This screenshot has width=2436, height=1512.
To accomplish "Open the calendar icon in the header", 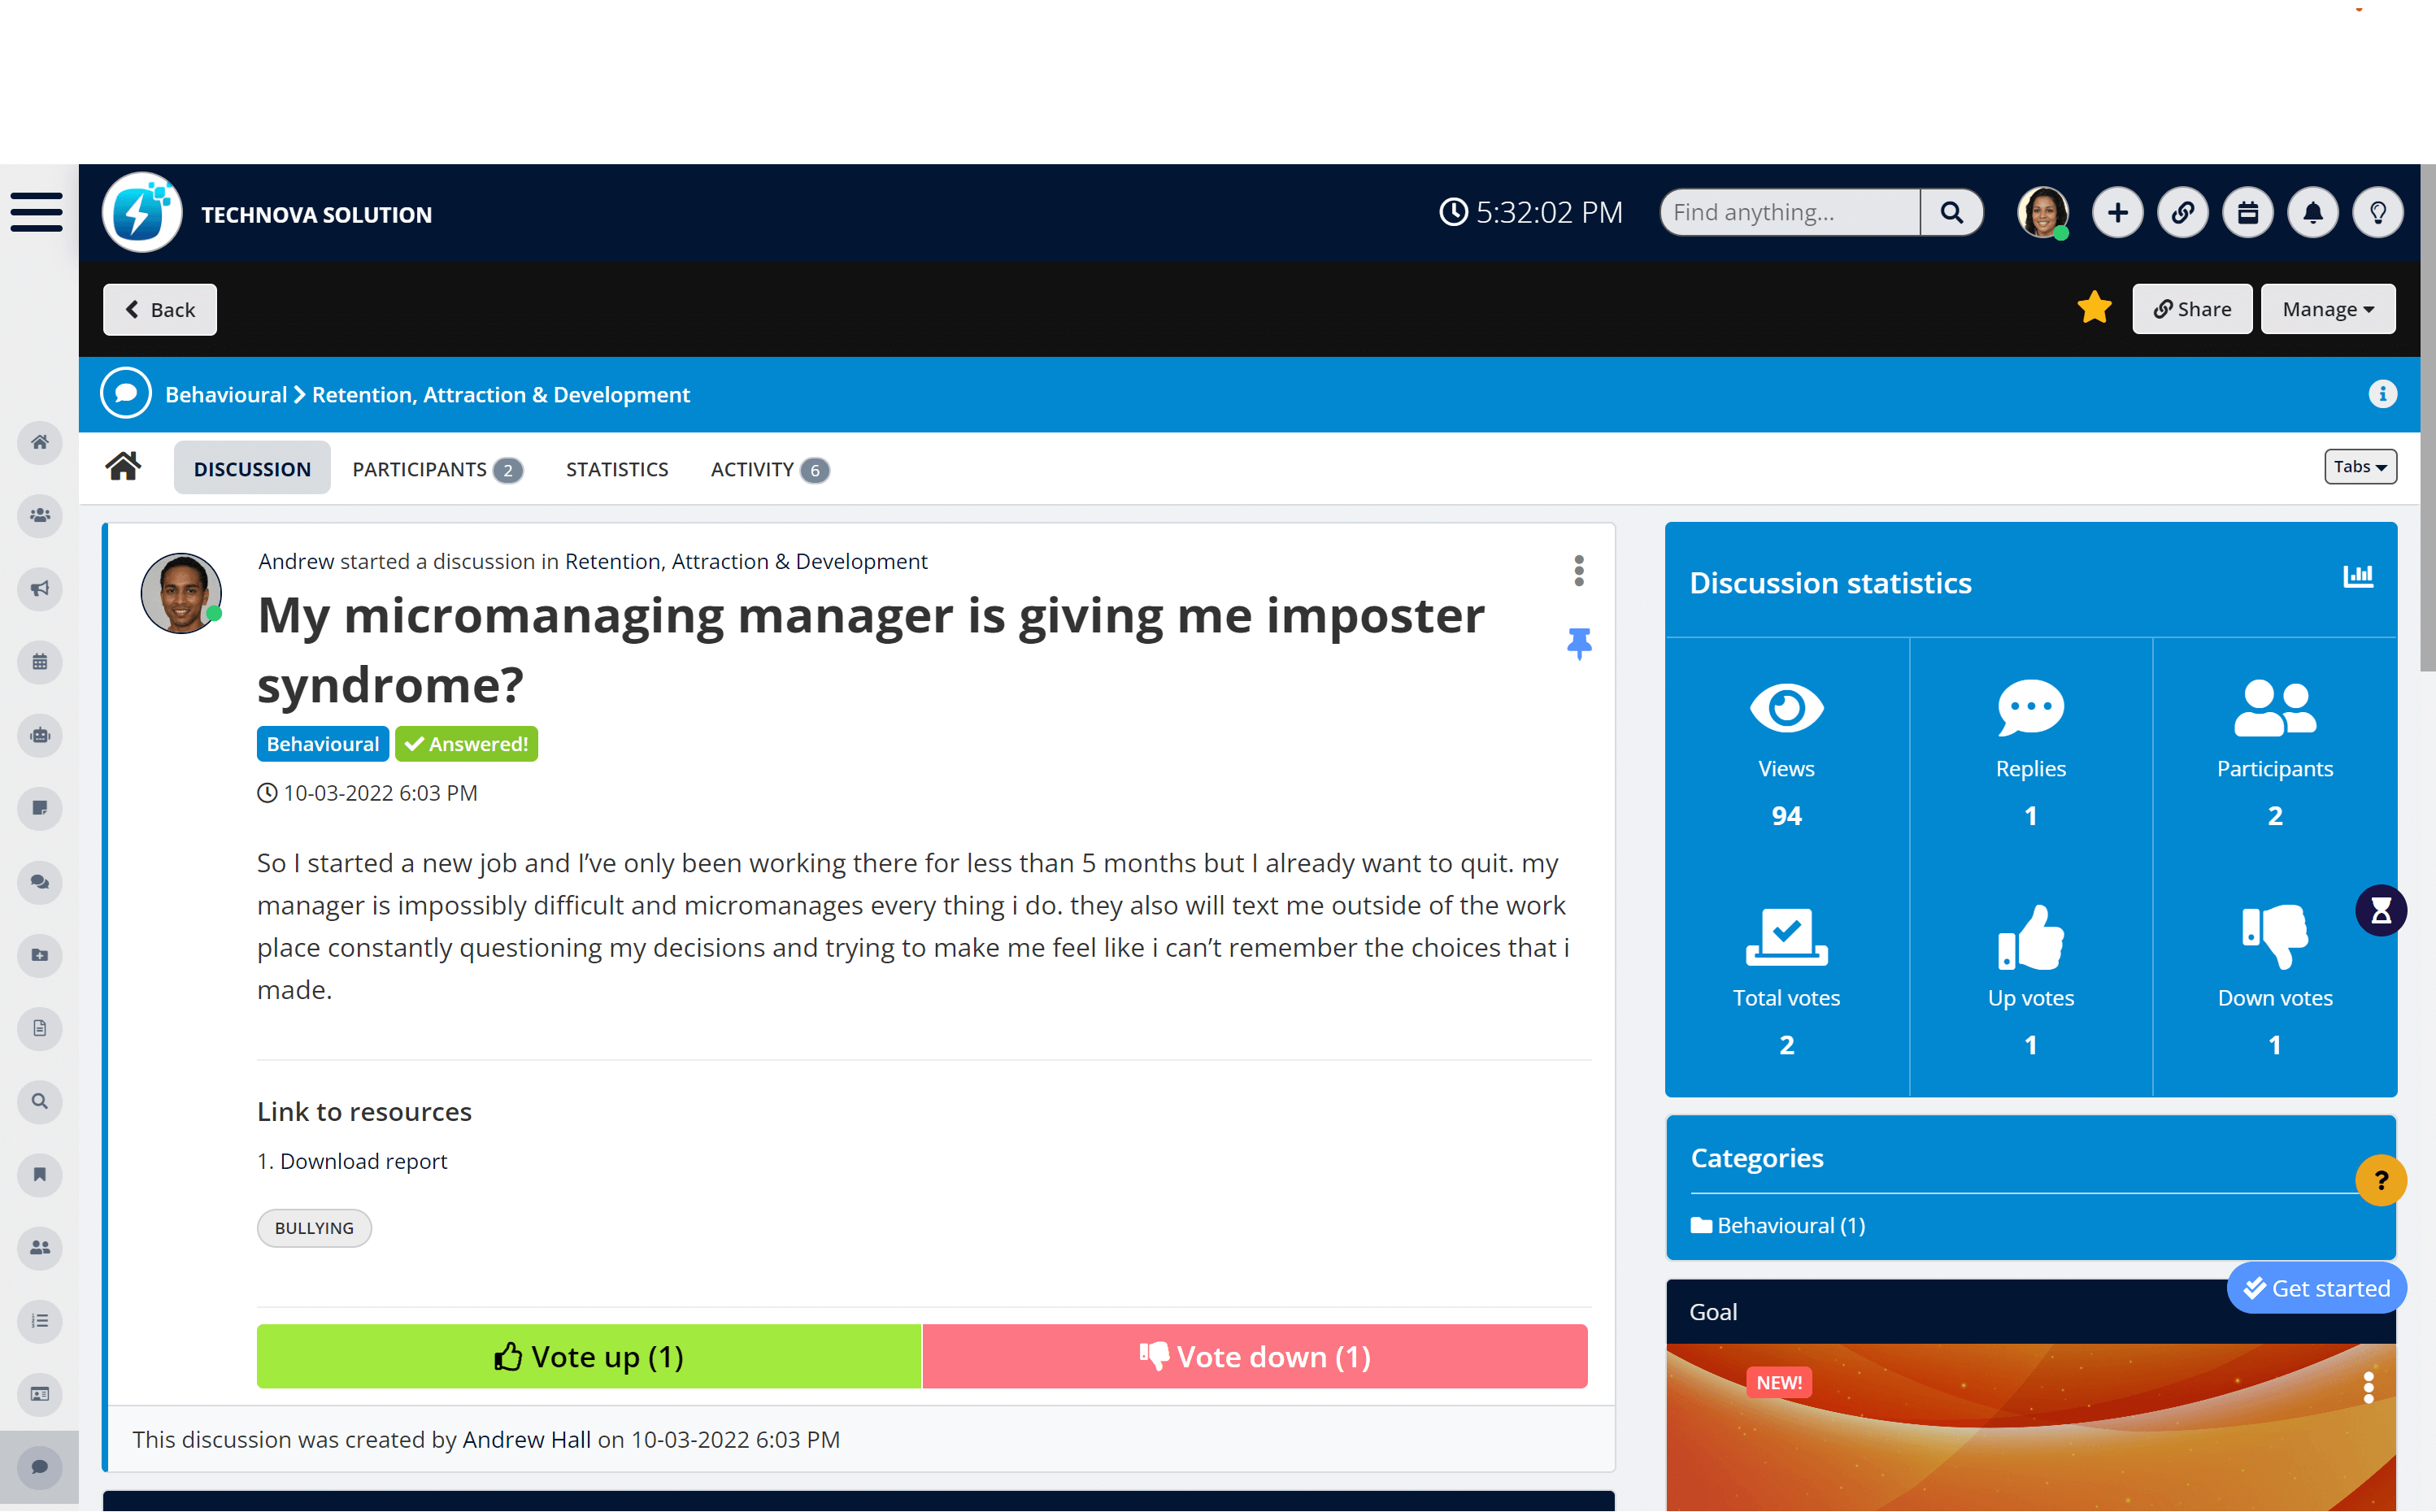I will (x=2247, y=213).
